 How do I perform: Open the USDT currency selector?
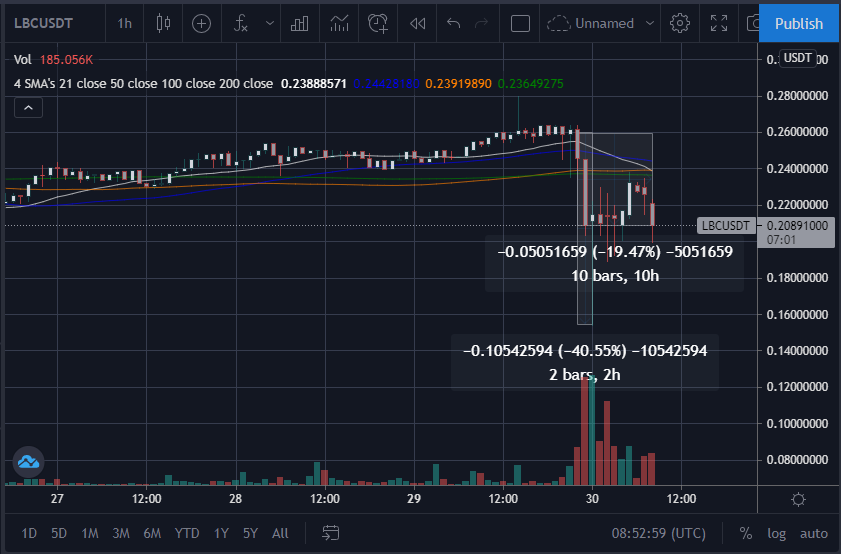click(798, 58)
